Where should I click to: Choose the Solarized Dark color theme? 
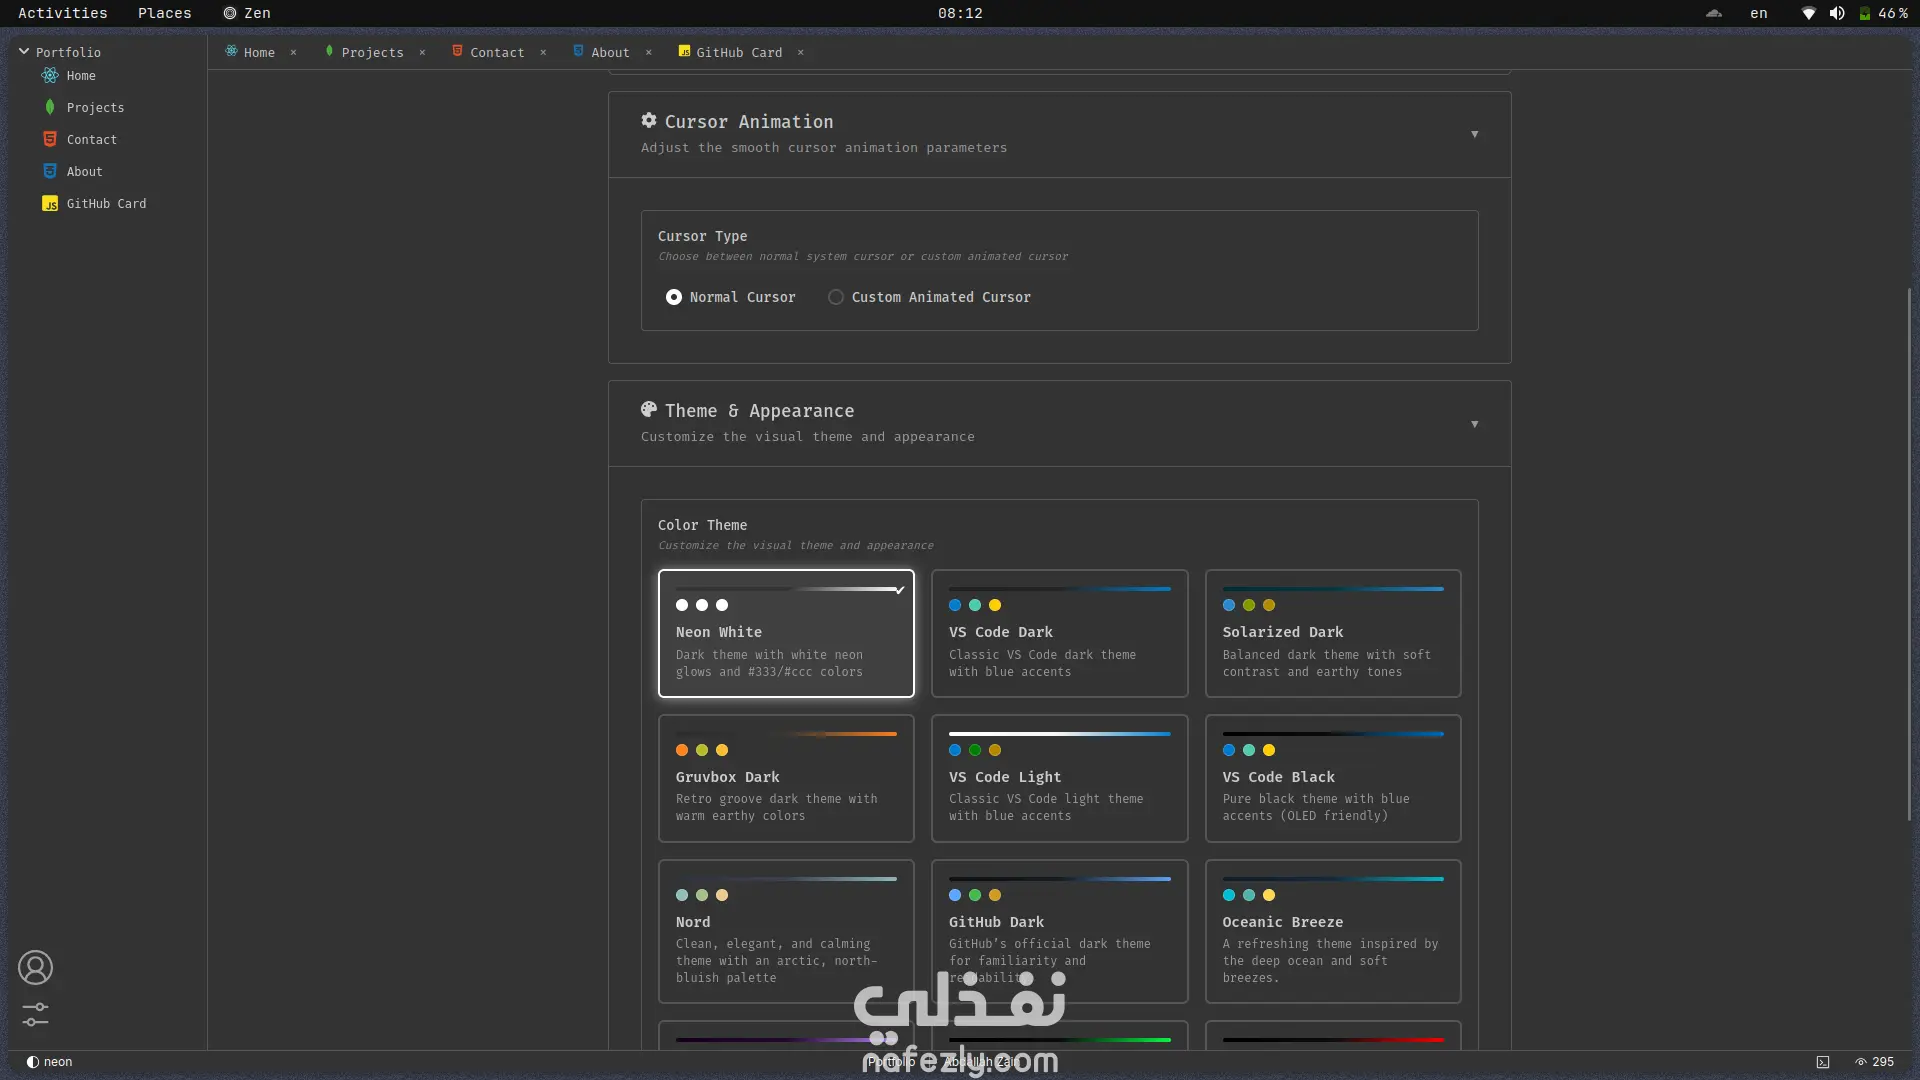(1332, 633)
